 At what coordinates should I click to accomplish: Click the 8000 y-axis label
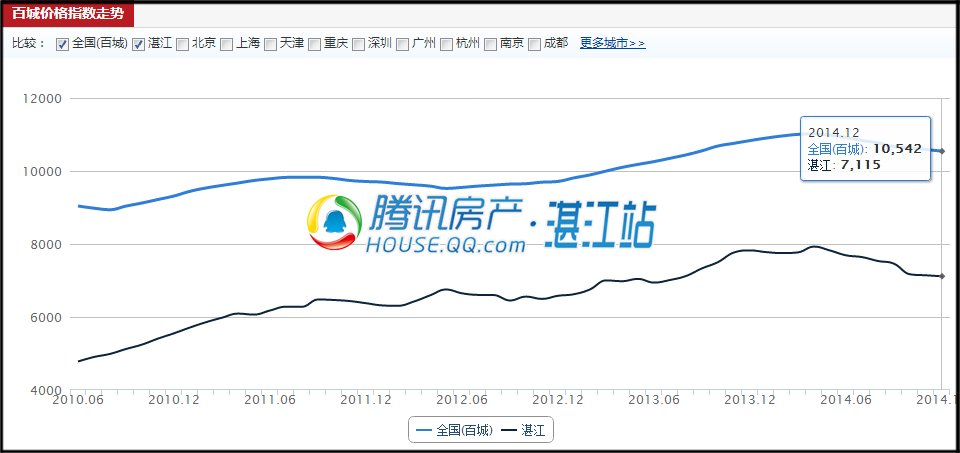pyautogui.click(x=45, y=245)
